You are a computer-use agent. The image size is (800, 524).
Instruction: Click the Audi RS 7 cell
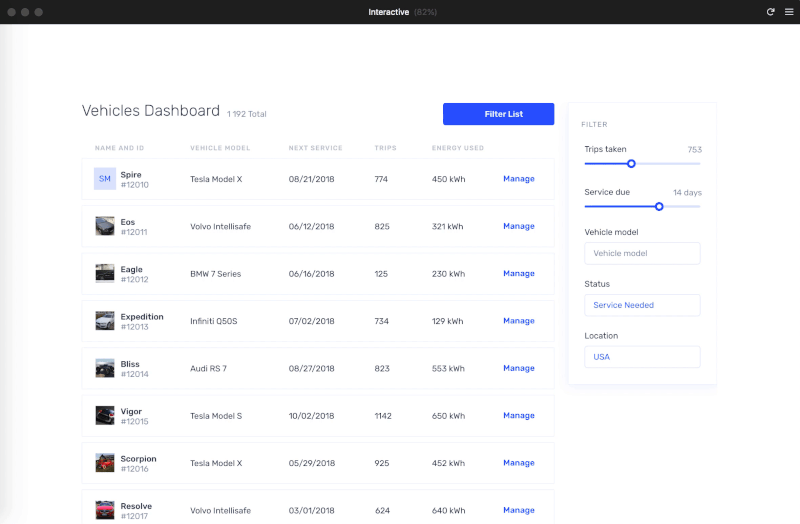[x=208, y=368]
